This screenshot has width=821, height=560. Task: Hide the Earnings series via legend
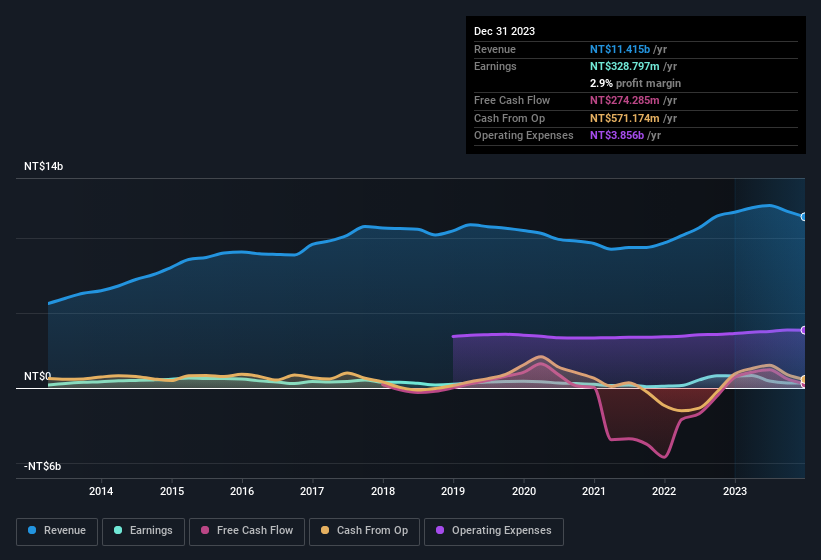[144, 531]
